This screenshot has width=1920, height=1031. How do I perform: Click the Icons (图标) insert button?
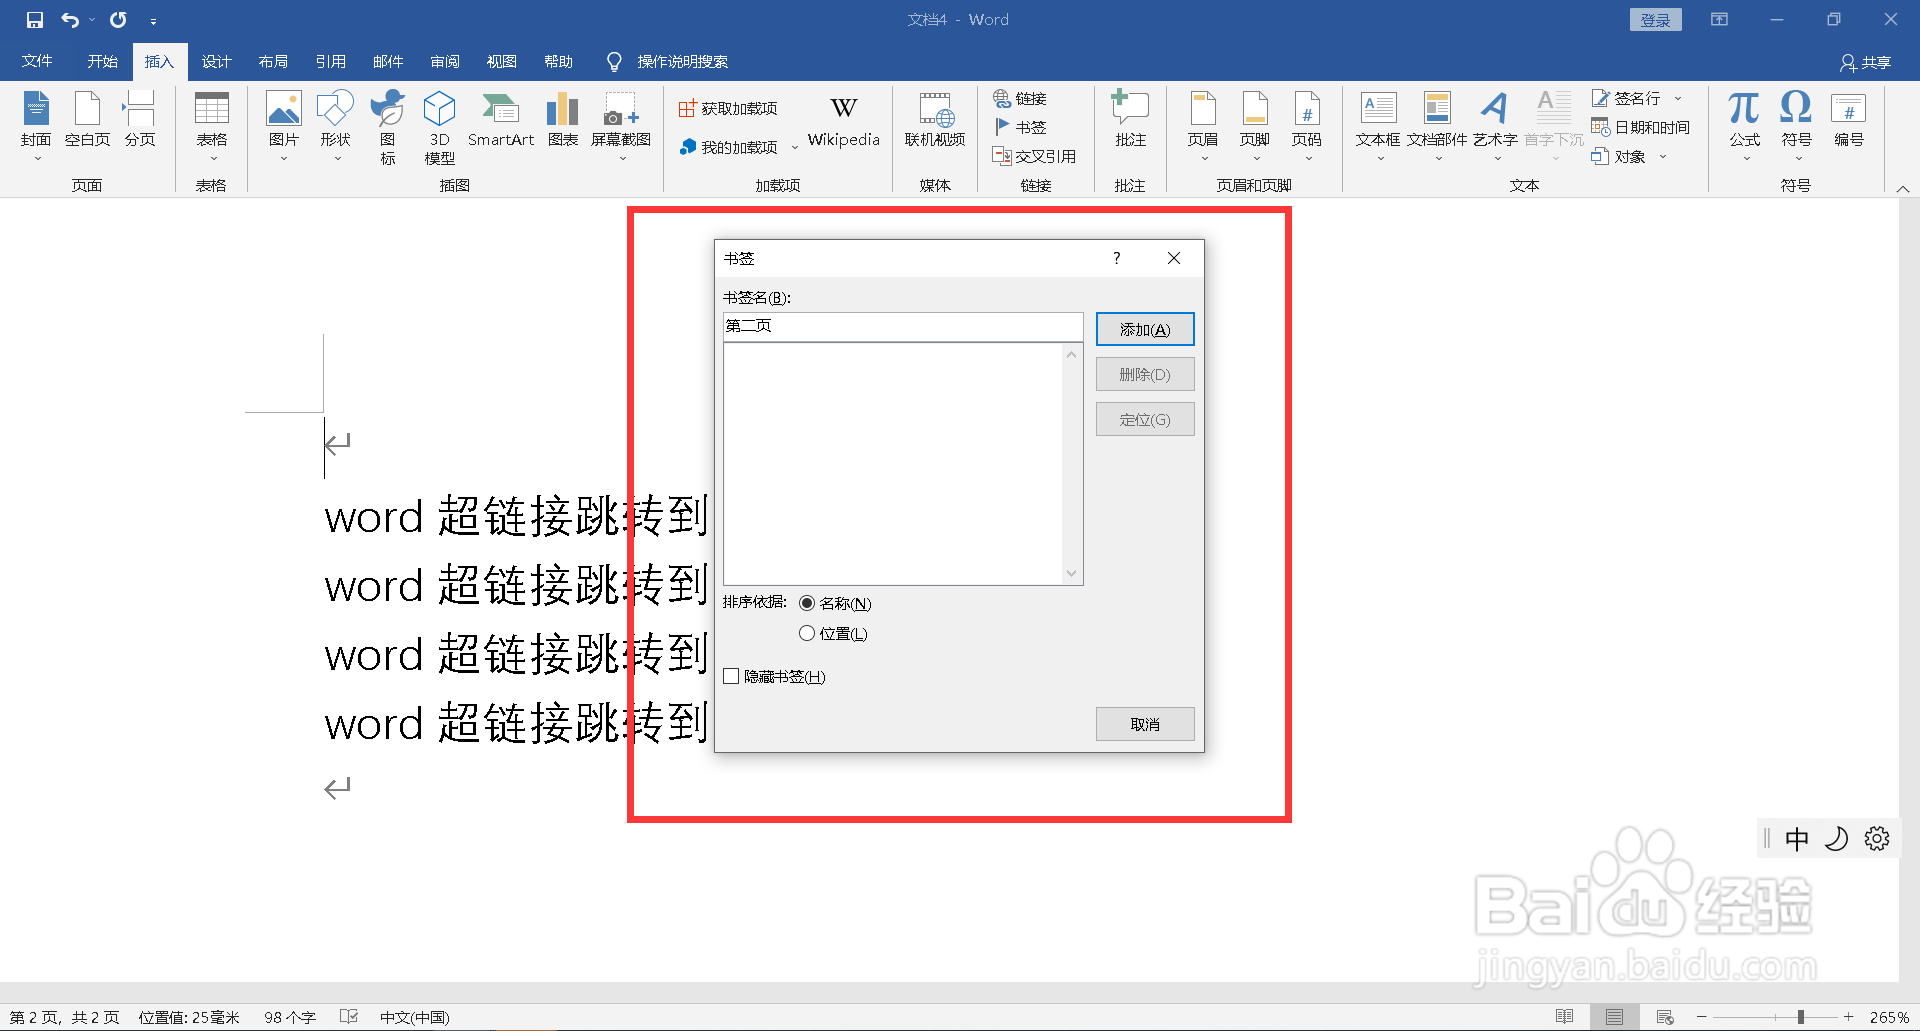click(388, 127)
